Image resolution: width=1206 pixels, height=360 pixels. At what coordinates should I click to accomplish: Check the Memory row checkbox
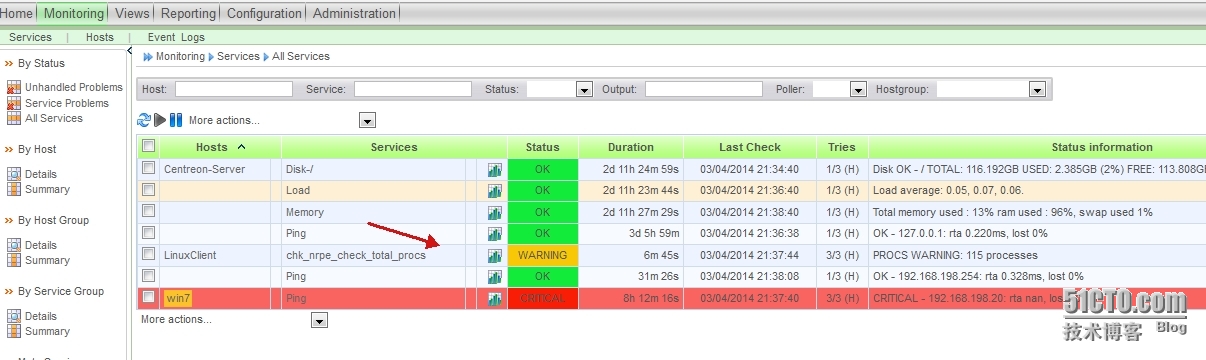click(x=148, y=211)
